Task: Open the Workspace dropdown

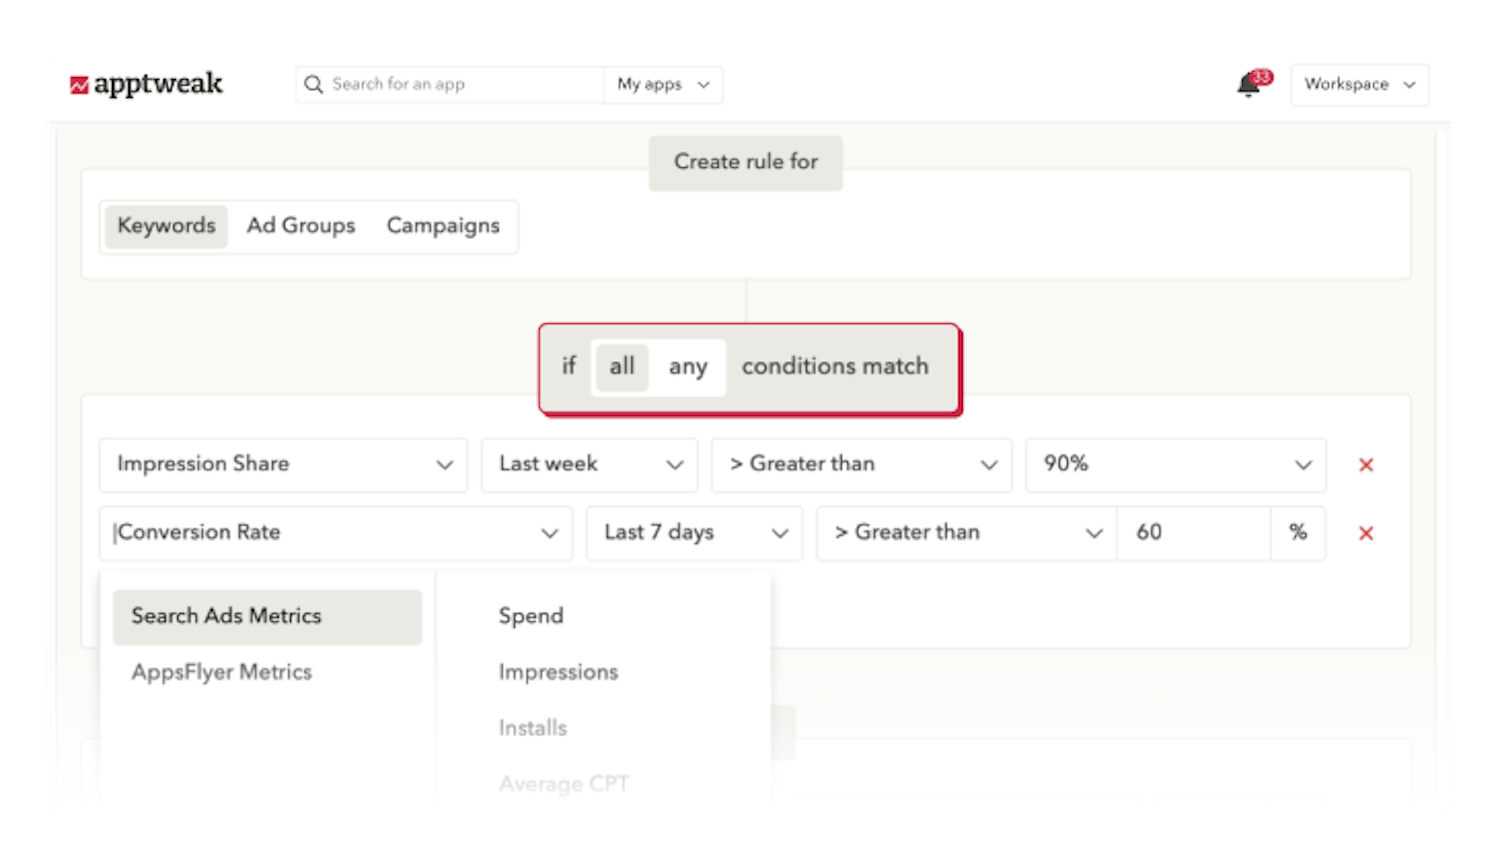Action: point(1358,85)
